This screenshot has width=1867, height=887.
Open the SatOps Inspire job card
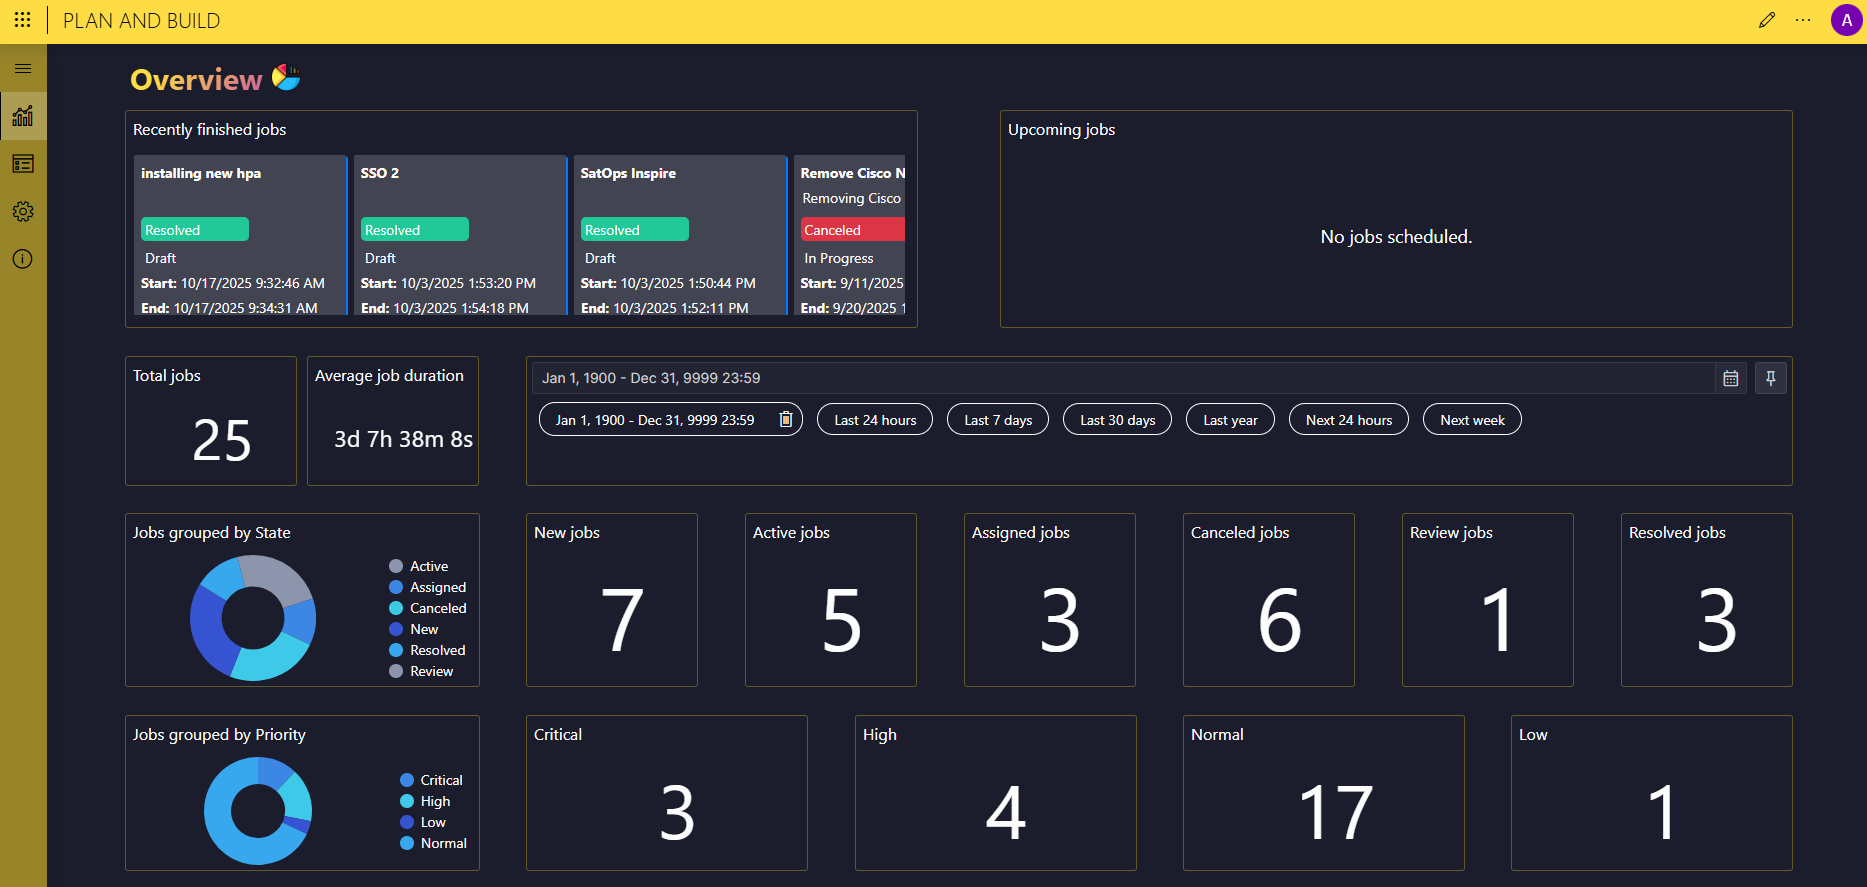point(680,235)
